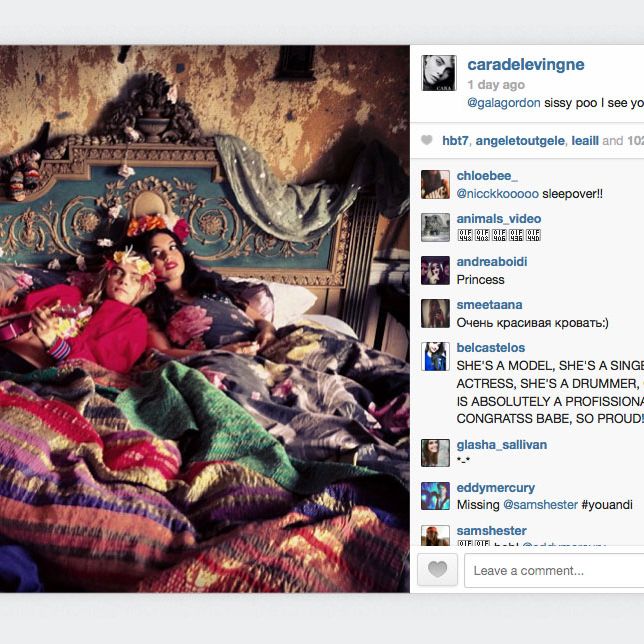This screenshot has height=644, width=644.
Task: Click the @samshester mention in comment
Action: pyautogui.click(x=540, y=505)
